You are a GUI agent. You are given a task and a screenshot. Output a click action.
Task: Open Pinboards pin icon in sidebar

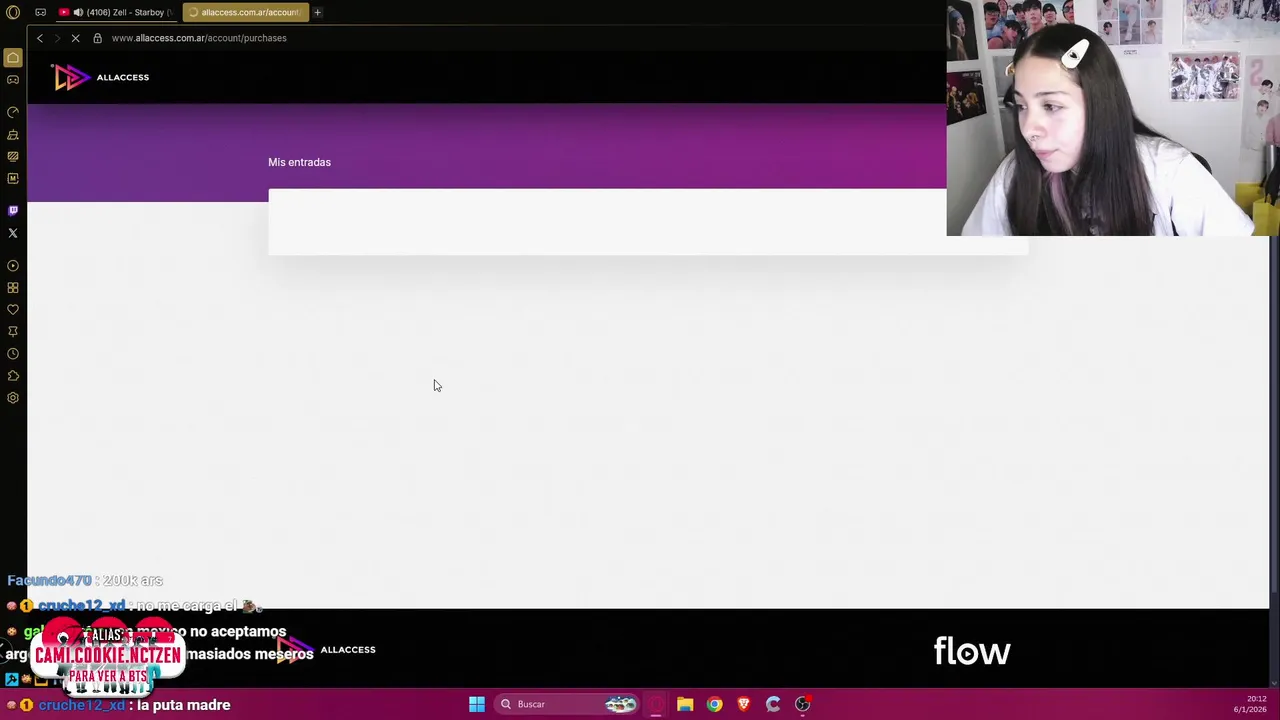13,332
